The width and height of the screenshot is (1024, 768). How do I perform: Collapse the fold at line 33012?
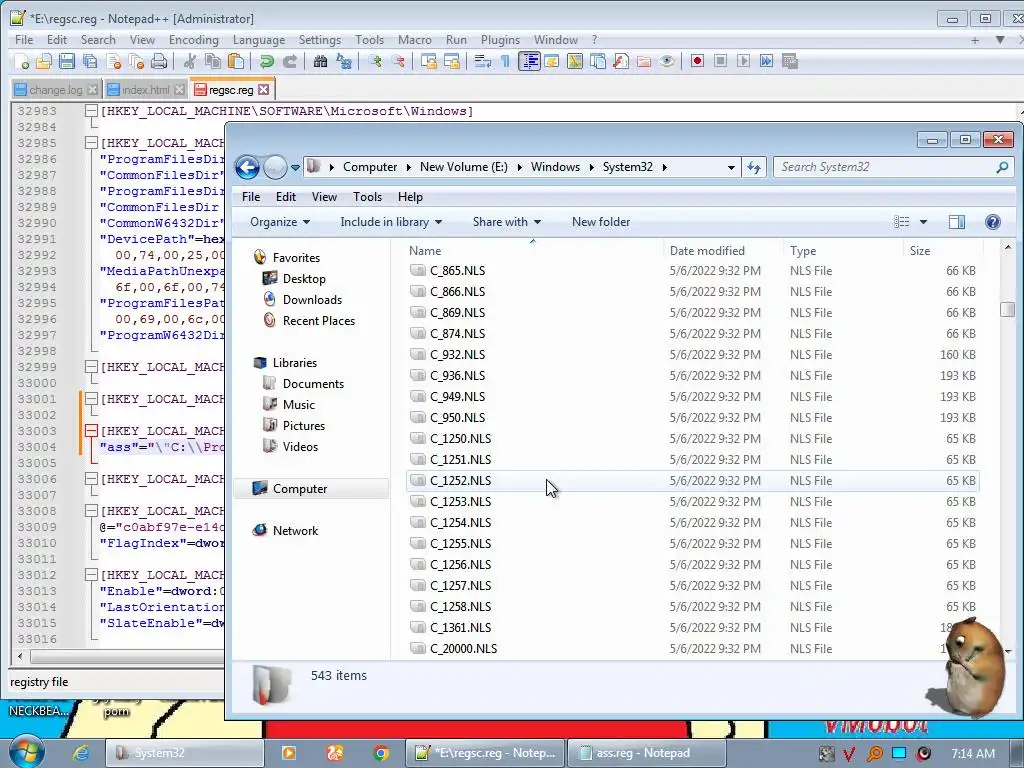[x=91, y=575]
